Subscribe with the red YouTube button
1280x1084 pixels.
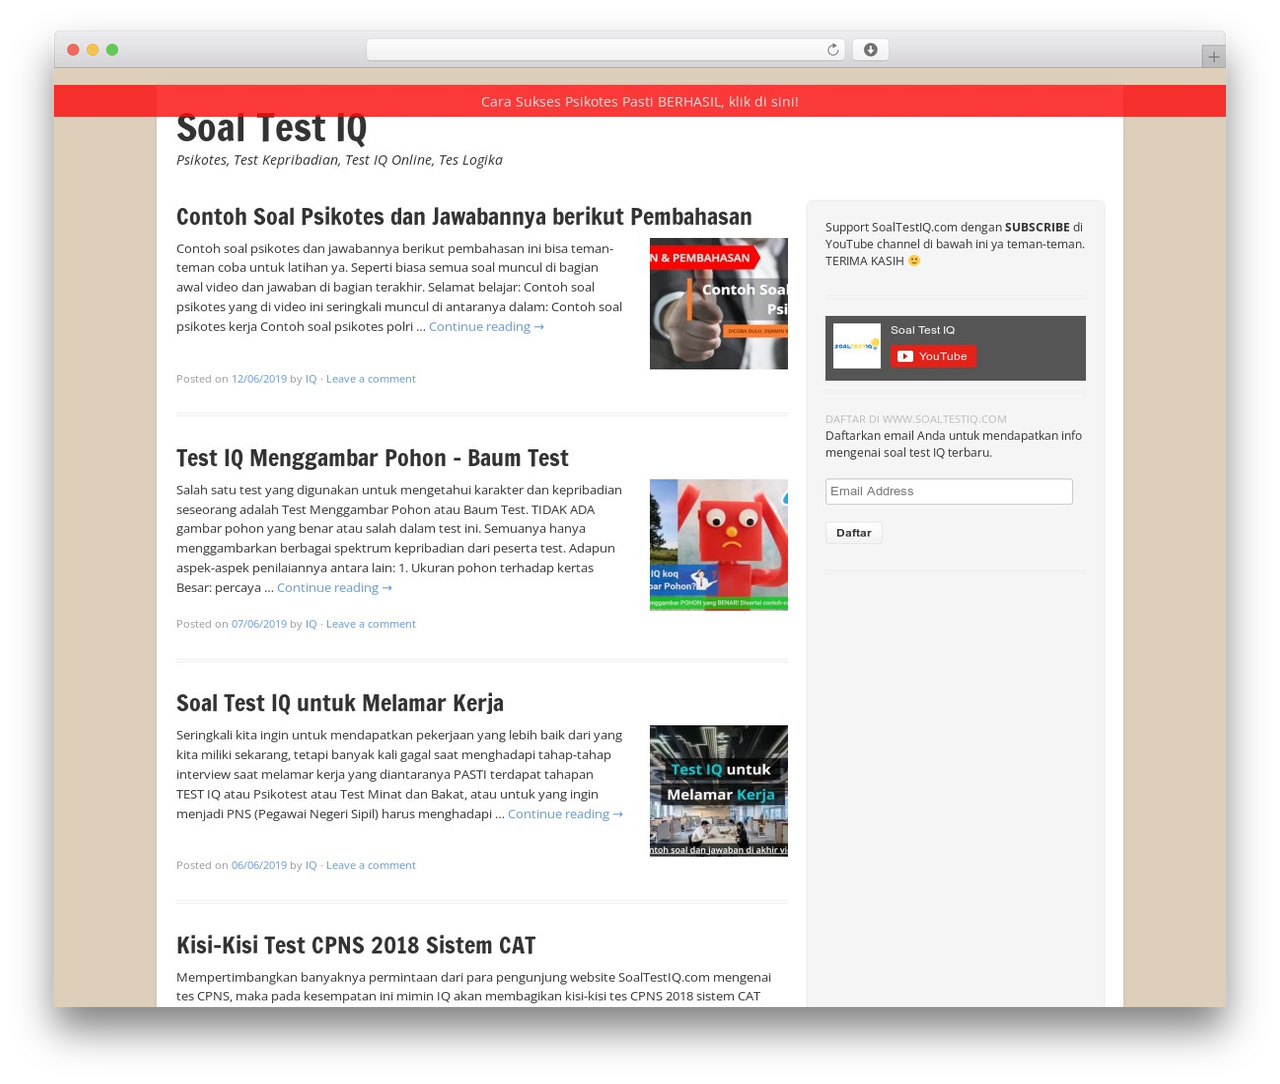coord(933,356)
